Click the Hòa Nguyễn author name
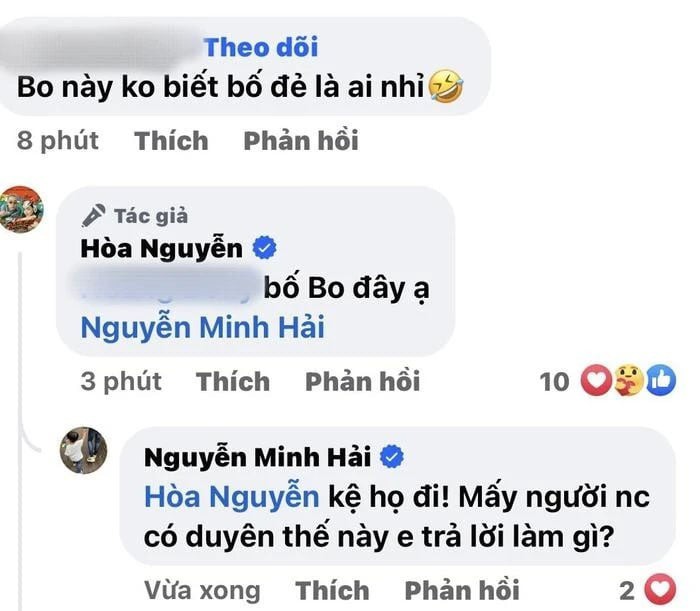 (162, 249)
